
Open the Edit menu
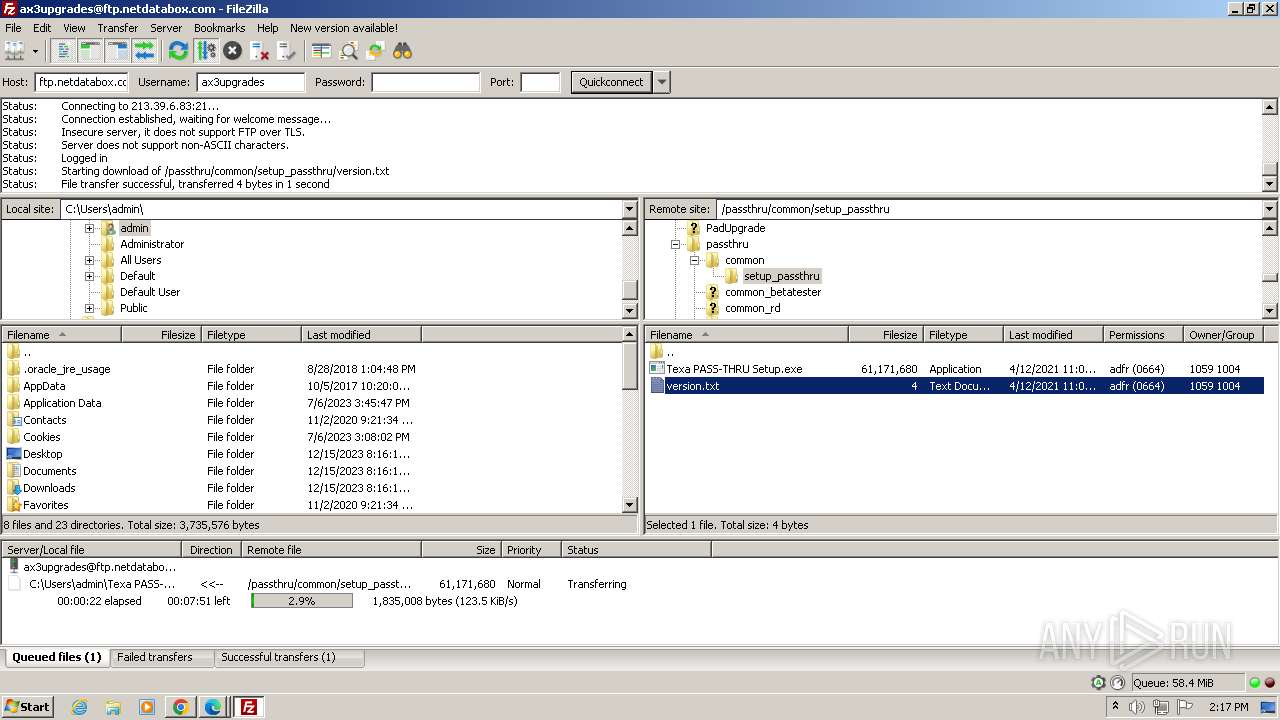pos(42,28)
